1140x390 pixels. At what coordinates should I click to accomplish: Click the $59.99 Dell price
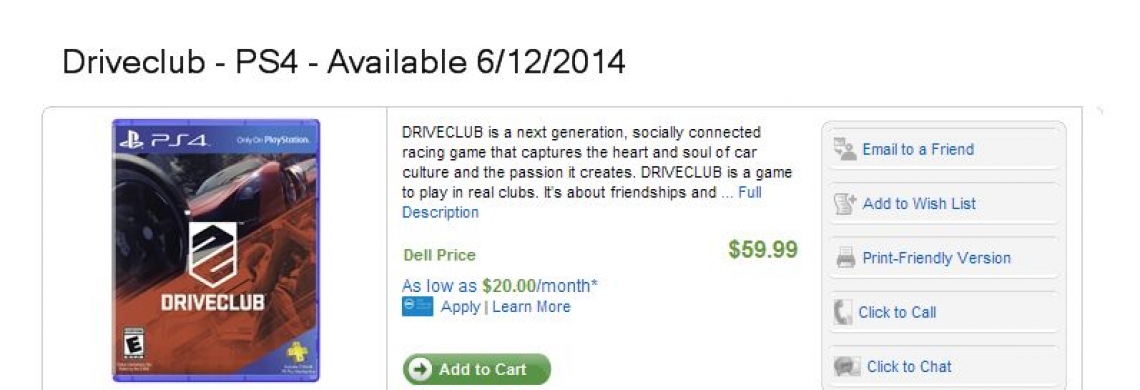point(763,250)
